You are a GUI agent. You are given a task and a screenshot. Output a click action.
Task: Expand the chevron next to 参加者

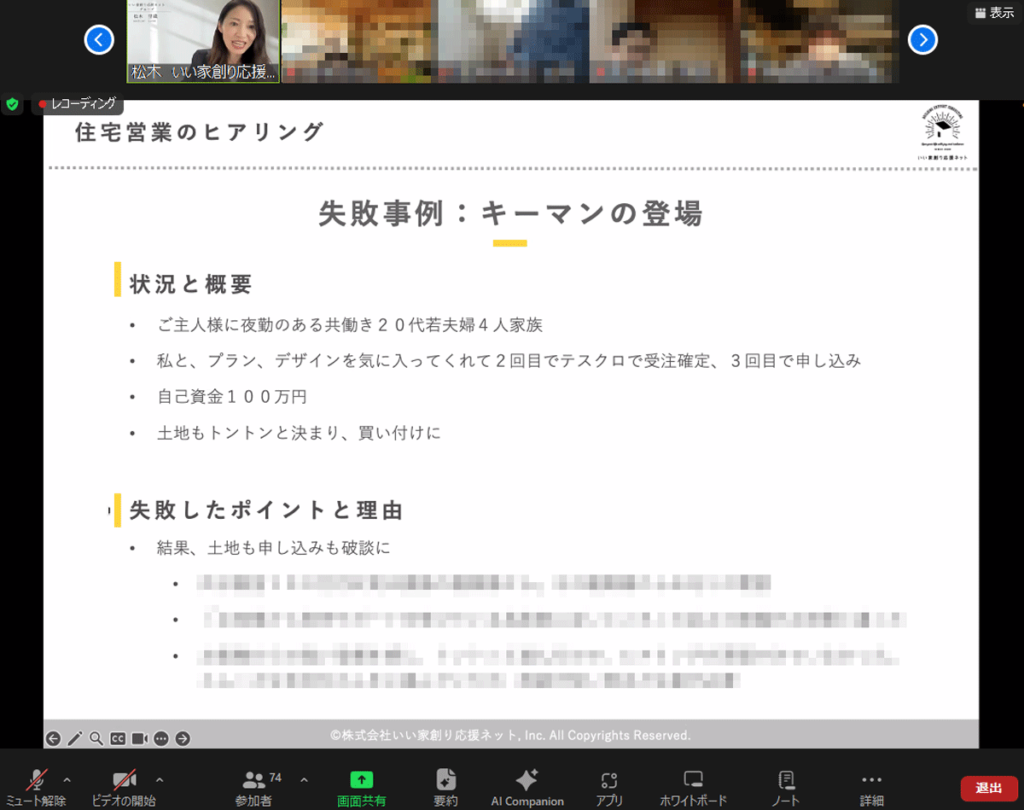tap(304, 779)
